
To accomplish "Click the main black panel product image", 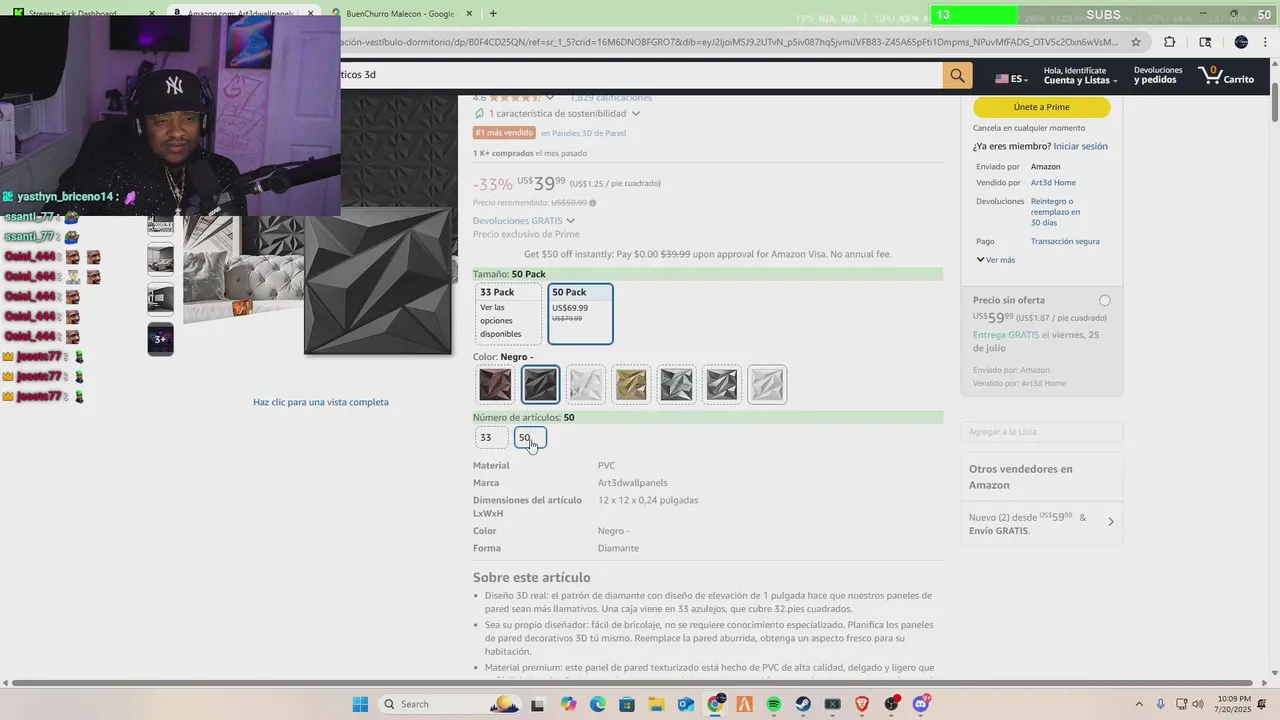I will pyautogui.click(x=378, y=281).
